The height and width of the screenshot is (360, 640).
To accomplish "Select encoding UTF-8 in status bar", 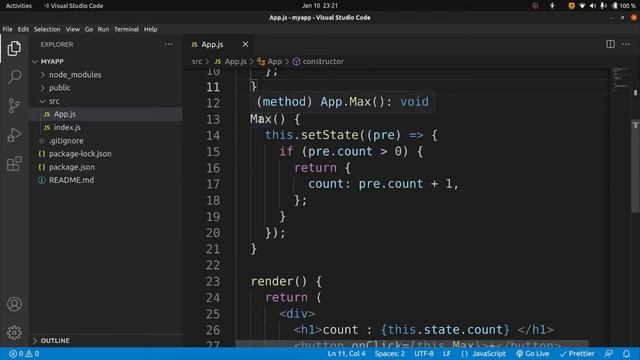I will [424, 354].
